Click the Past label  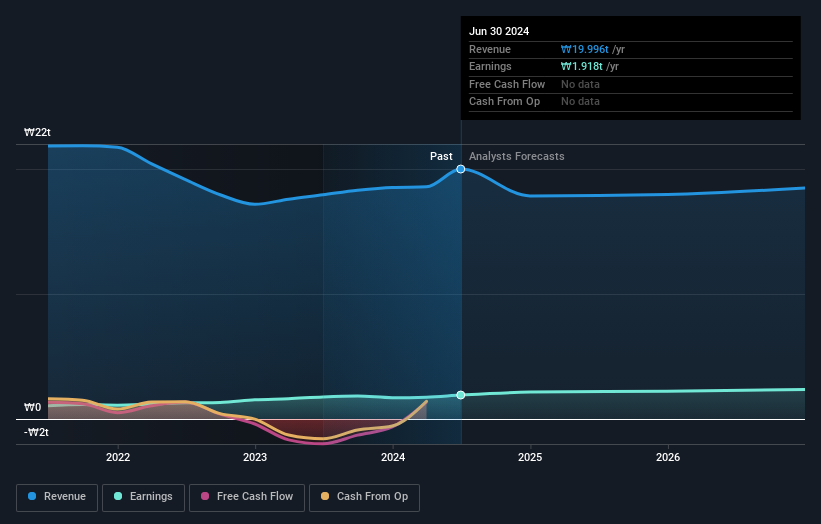pos(441,156)
